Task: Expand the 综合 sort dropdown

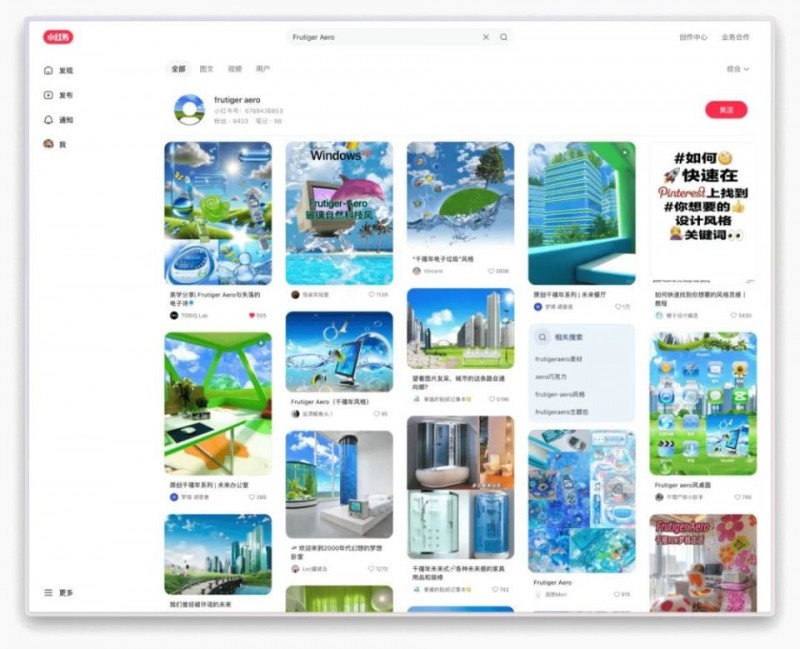Action: (x=738, y=69)
